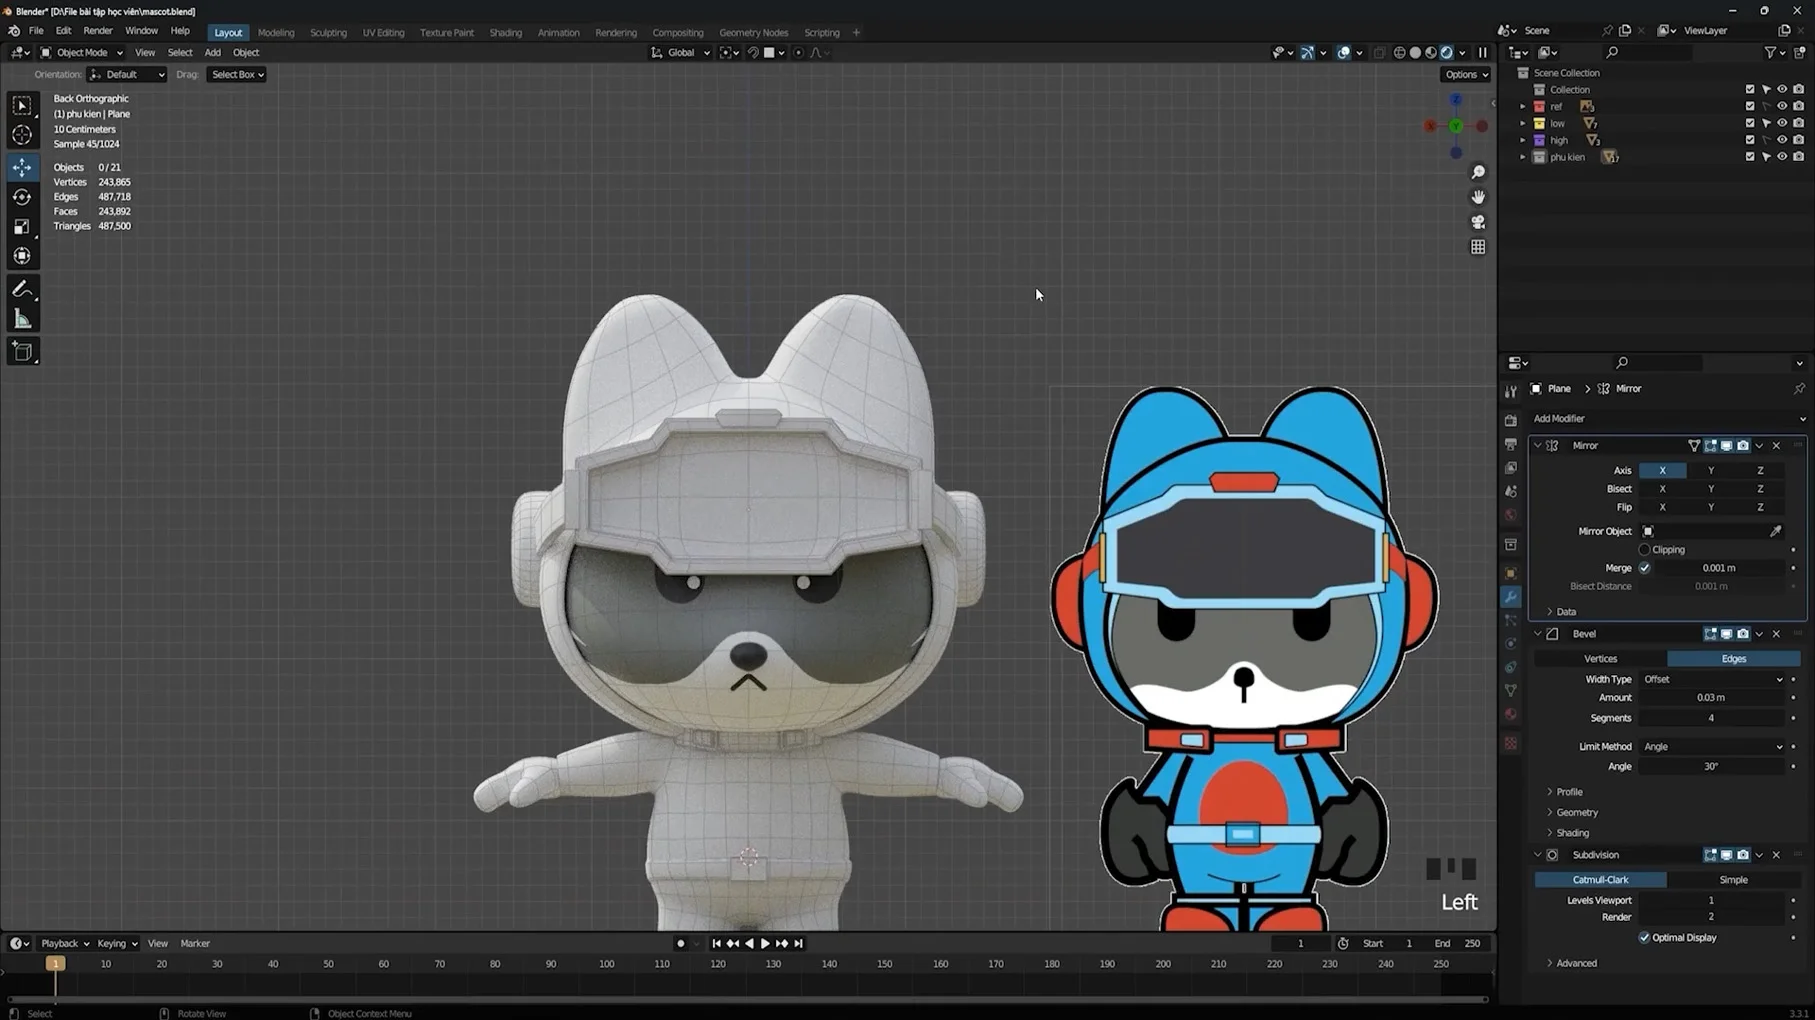The image size is (1815, 1020).
Task: Toggle the camera view icon
Action: 1478,222
